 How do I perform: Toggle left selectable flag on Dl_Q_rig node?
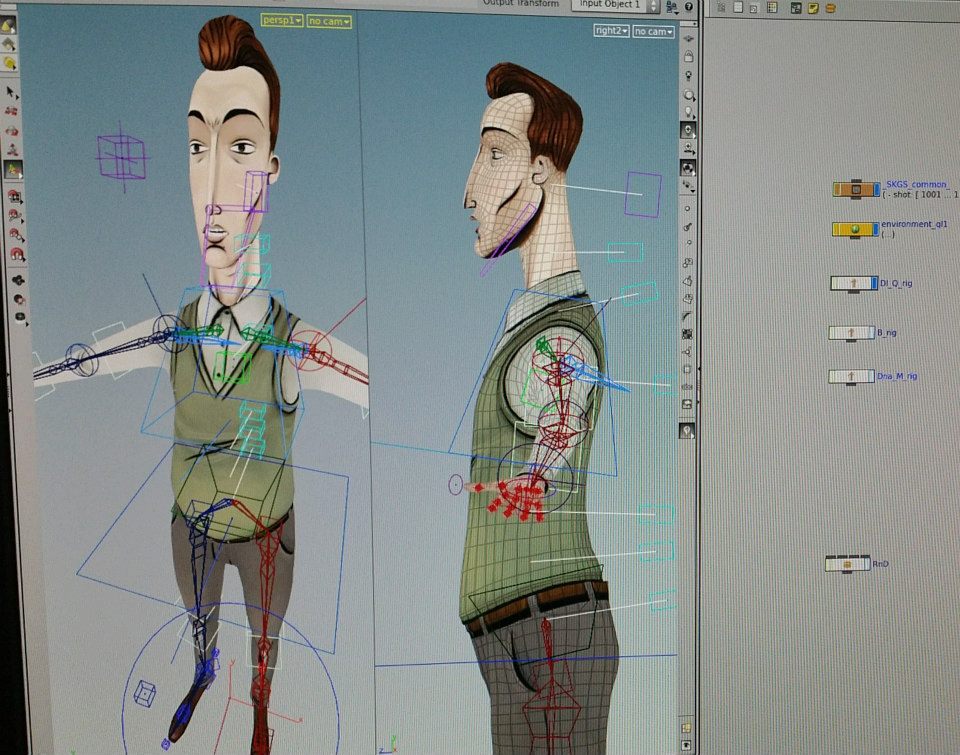(835, 284)
